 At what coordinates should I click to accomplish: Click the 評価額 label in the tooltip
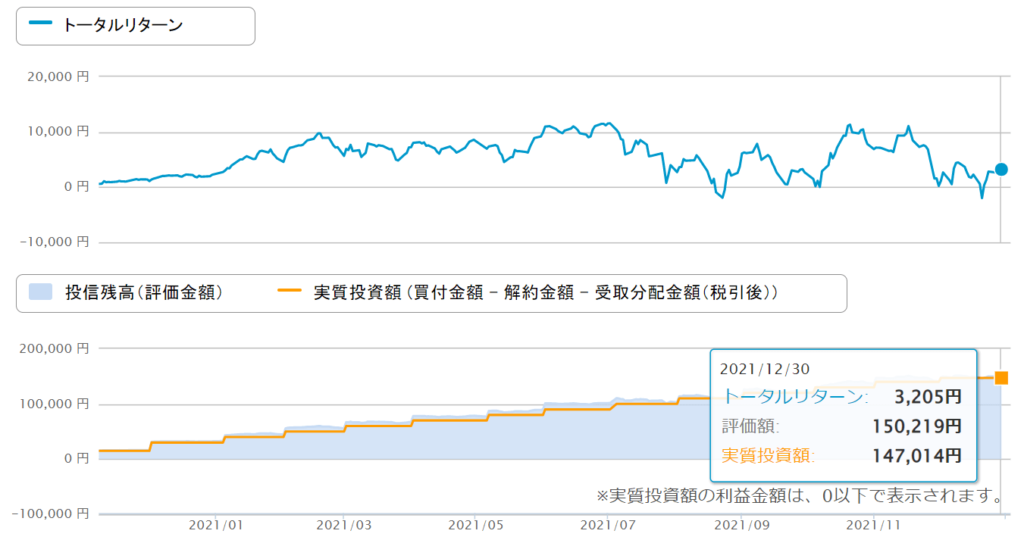[750, 426]
